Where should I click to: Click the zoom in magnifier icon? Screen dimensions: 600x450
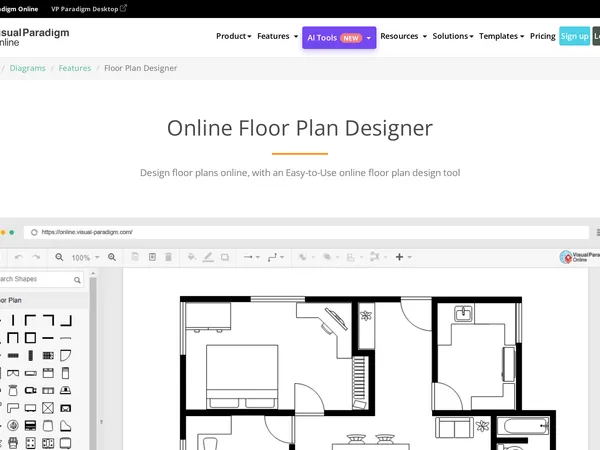pyautogui.click(x=112, y=257)
